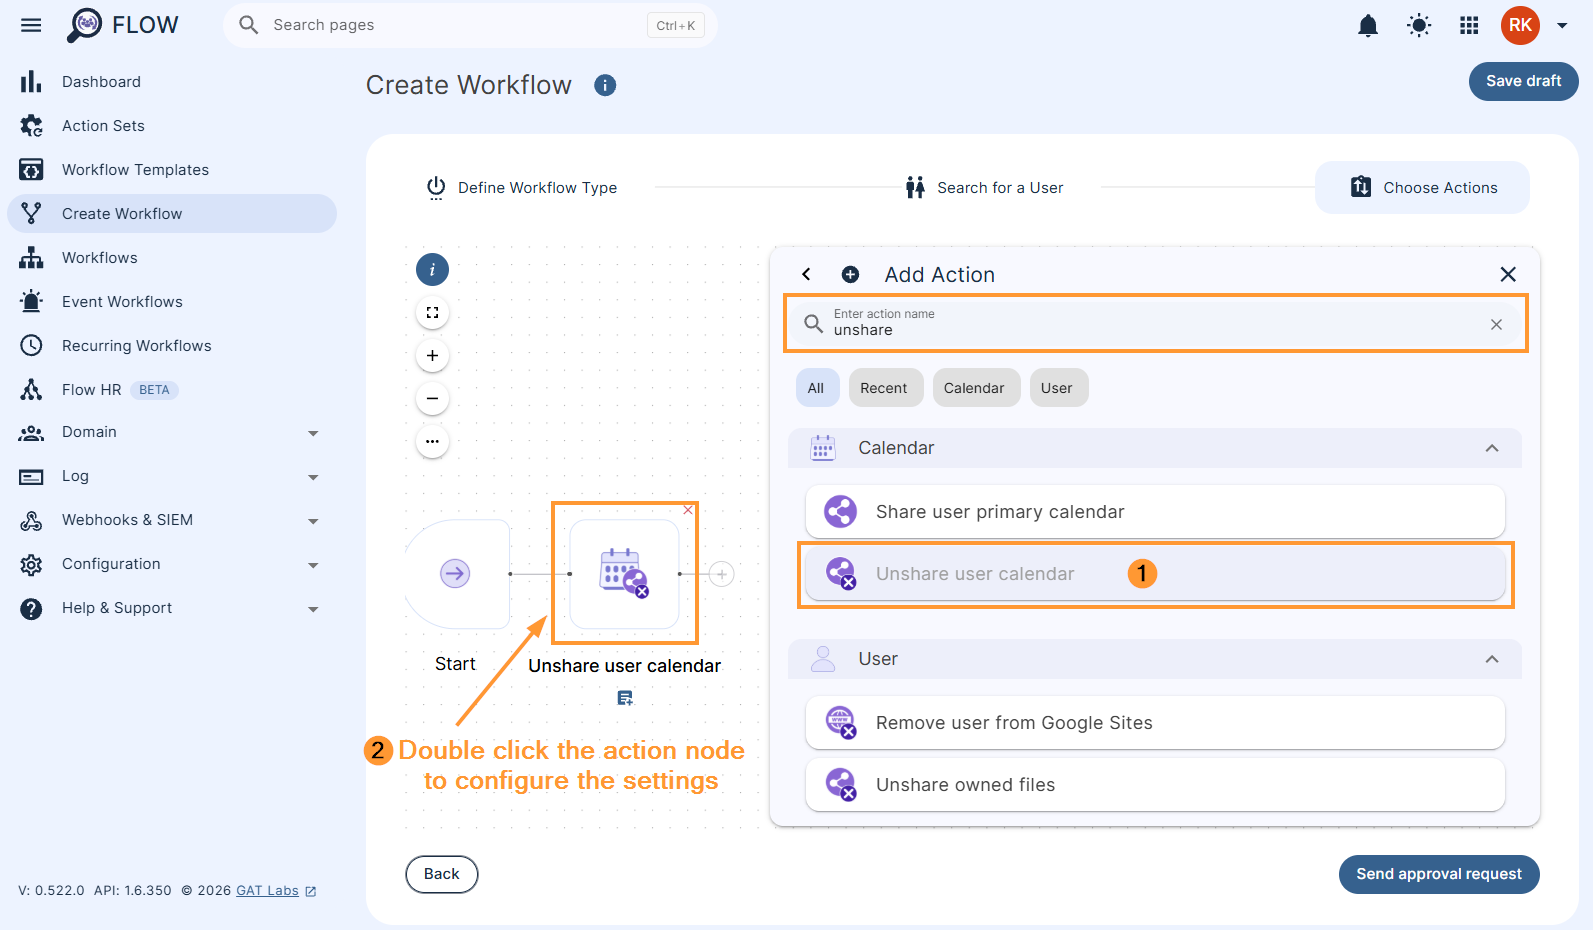Go back in the Add Action panel
This screenshot has height=930, width=1593.
pos(806,275)
